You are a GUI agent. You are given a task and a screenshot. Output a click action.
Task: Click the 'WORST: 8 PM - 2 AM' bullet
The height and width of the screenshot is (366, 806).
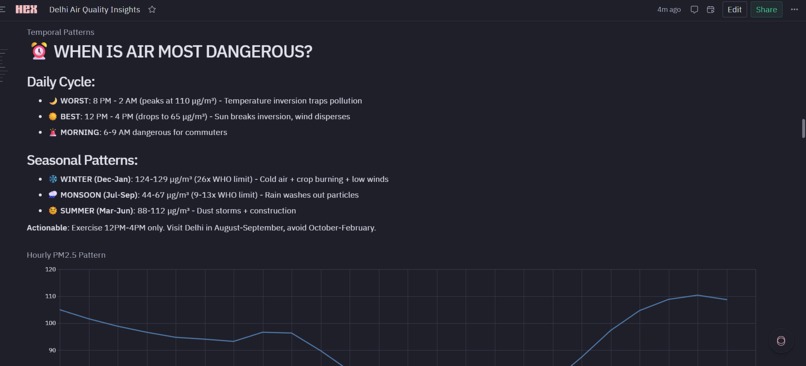205,101
